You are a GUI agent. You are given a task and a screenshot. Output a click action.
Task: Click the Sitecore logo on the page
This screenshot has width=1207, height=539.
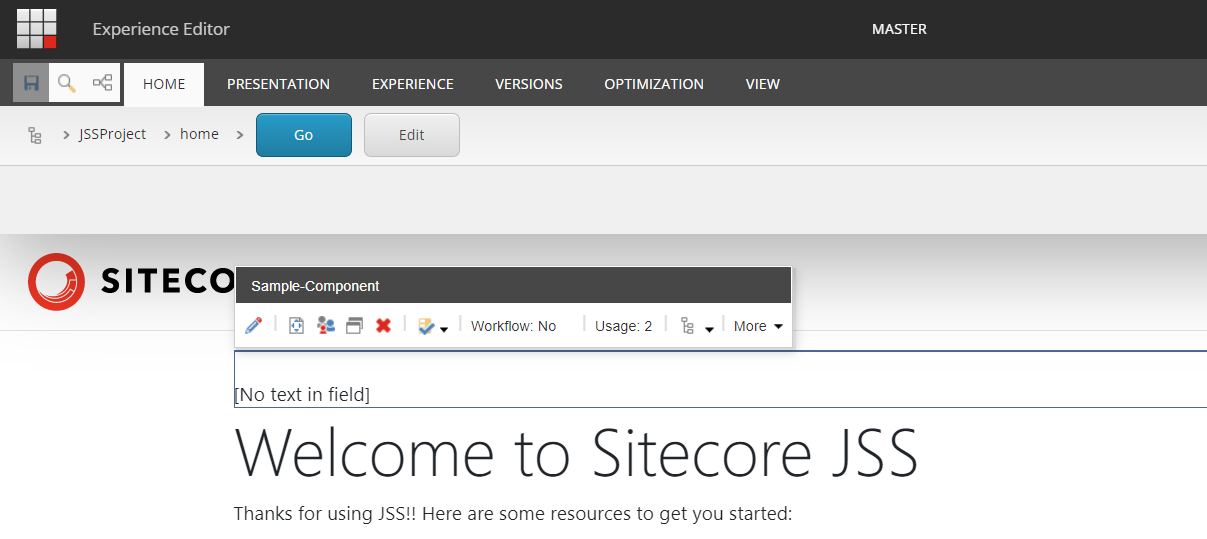click(x=131, y=282)
